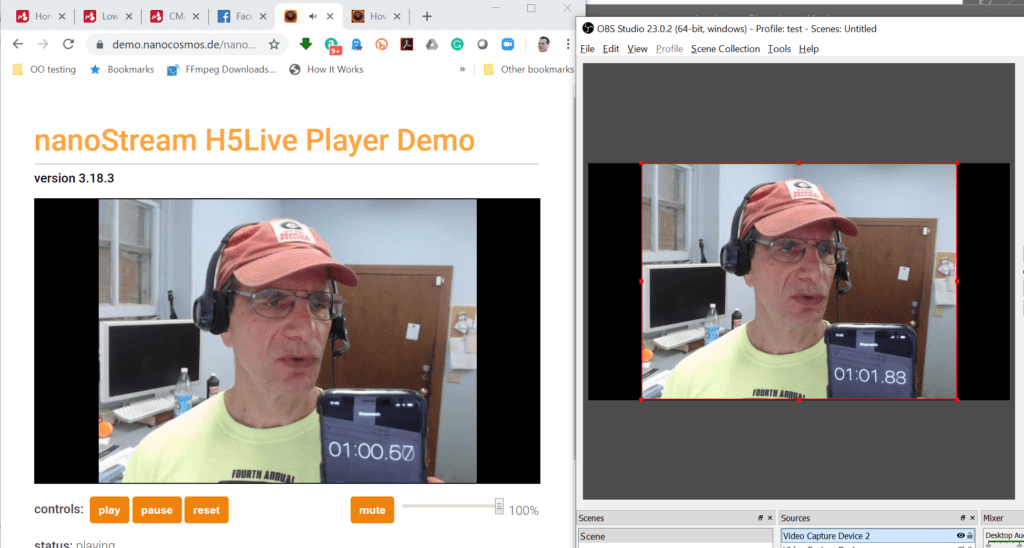Select Scene in the OBS Scenes list
This screenshot has width=1024, height=548.
(x=675, y=537)
